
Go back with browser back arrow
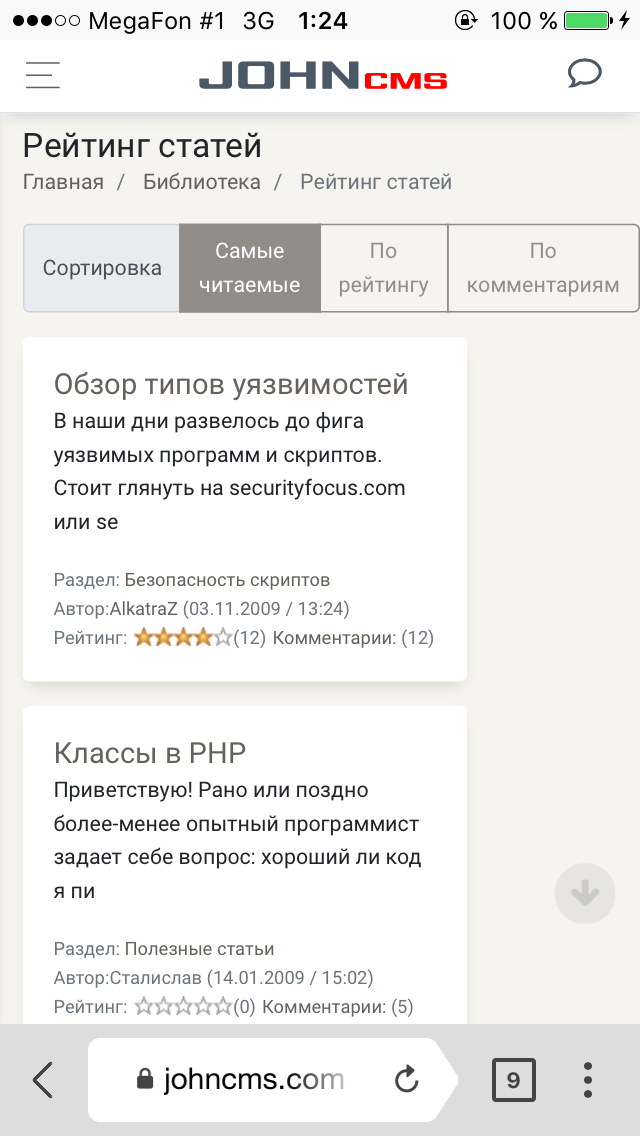click(43, 1080)
